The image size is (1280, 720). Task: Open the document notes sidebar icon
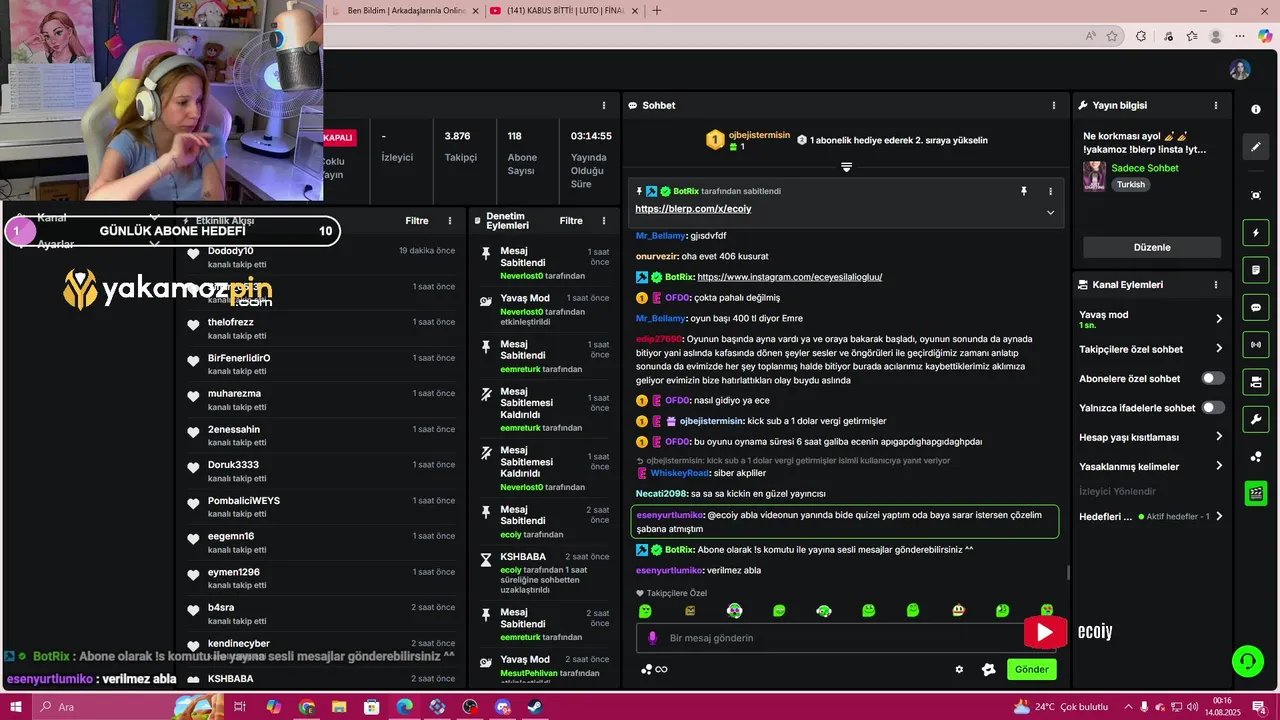point(1256,270)
